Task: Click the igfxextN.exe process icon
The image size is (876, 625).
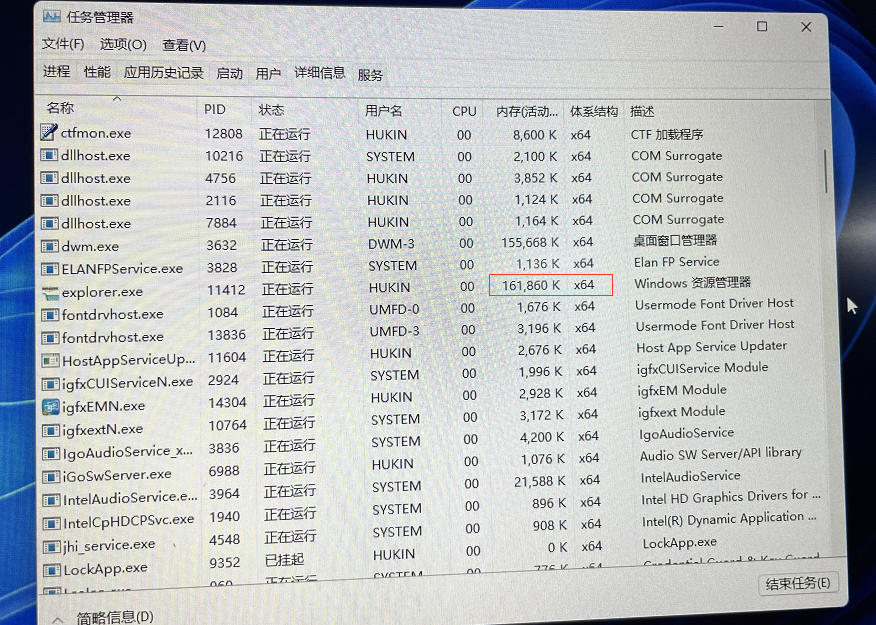Action: [x=50, y=430]
